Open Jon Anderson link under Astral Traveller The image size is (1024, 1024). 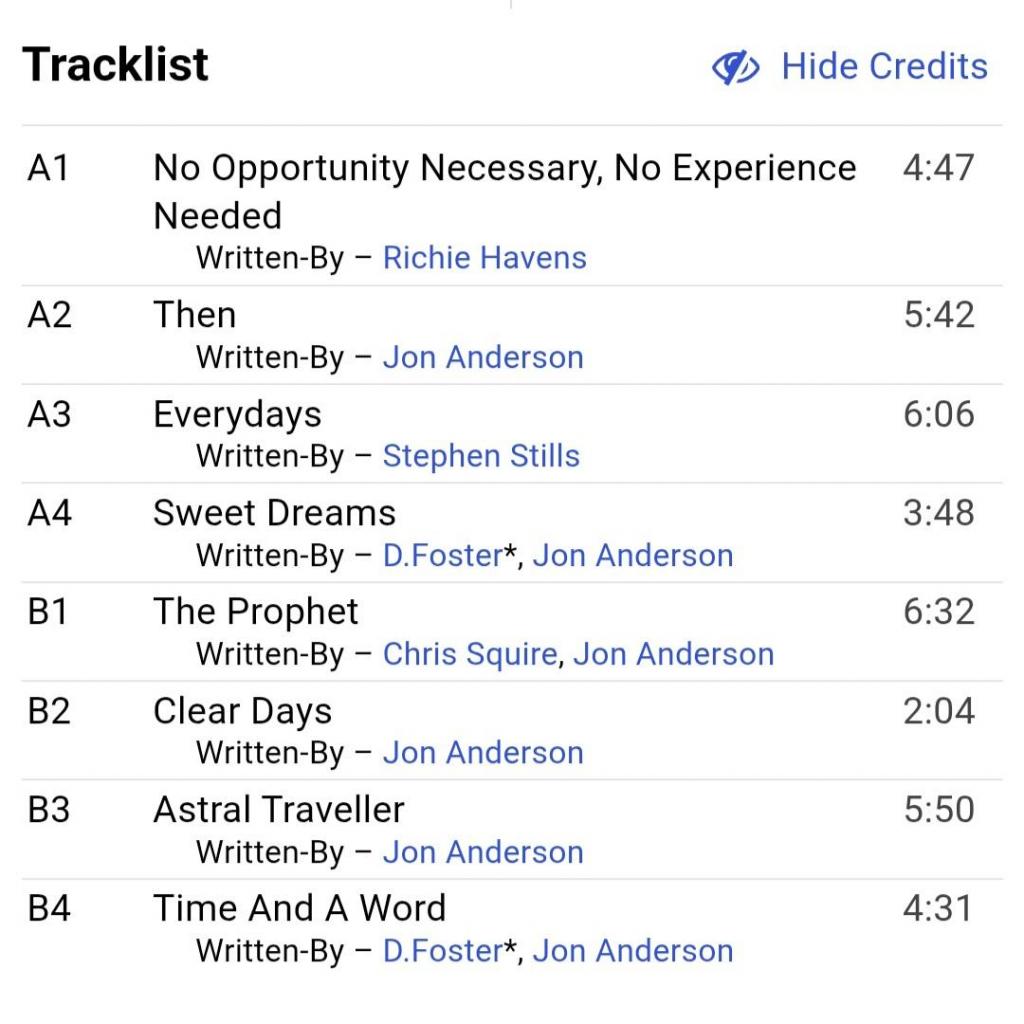coord(483,852)
